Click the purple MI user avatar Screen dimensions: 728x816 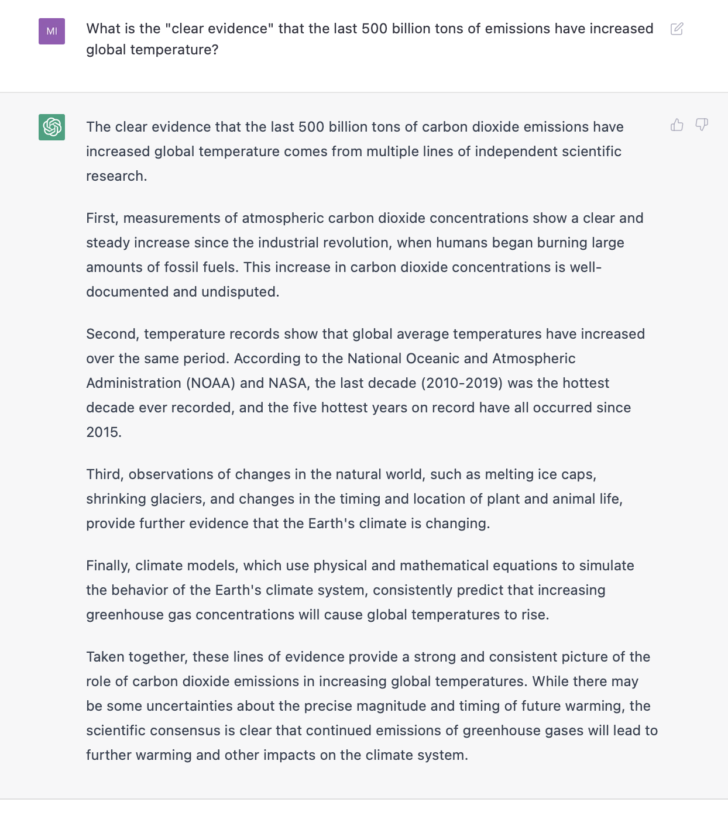point(52,31)
